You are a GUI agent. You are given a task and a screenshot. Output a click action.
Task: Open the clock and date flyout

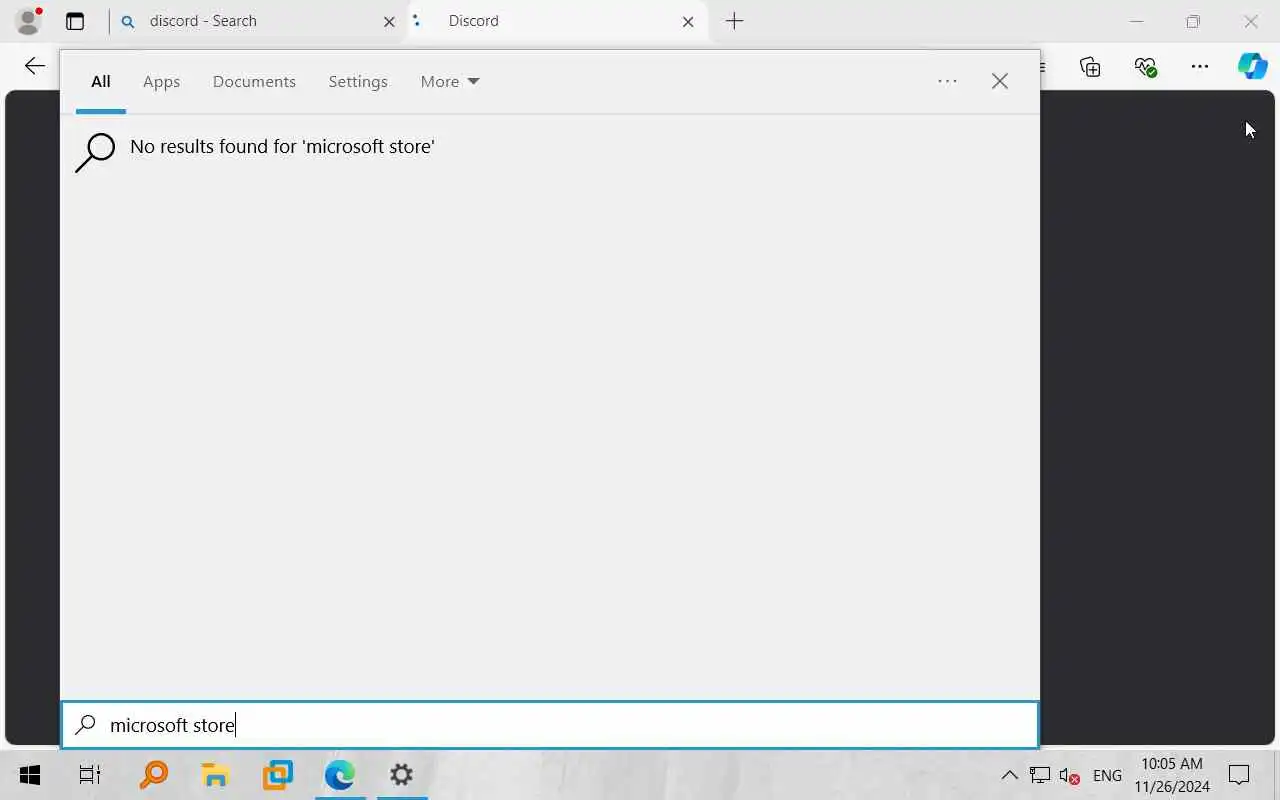[1172, 775]
